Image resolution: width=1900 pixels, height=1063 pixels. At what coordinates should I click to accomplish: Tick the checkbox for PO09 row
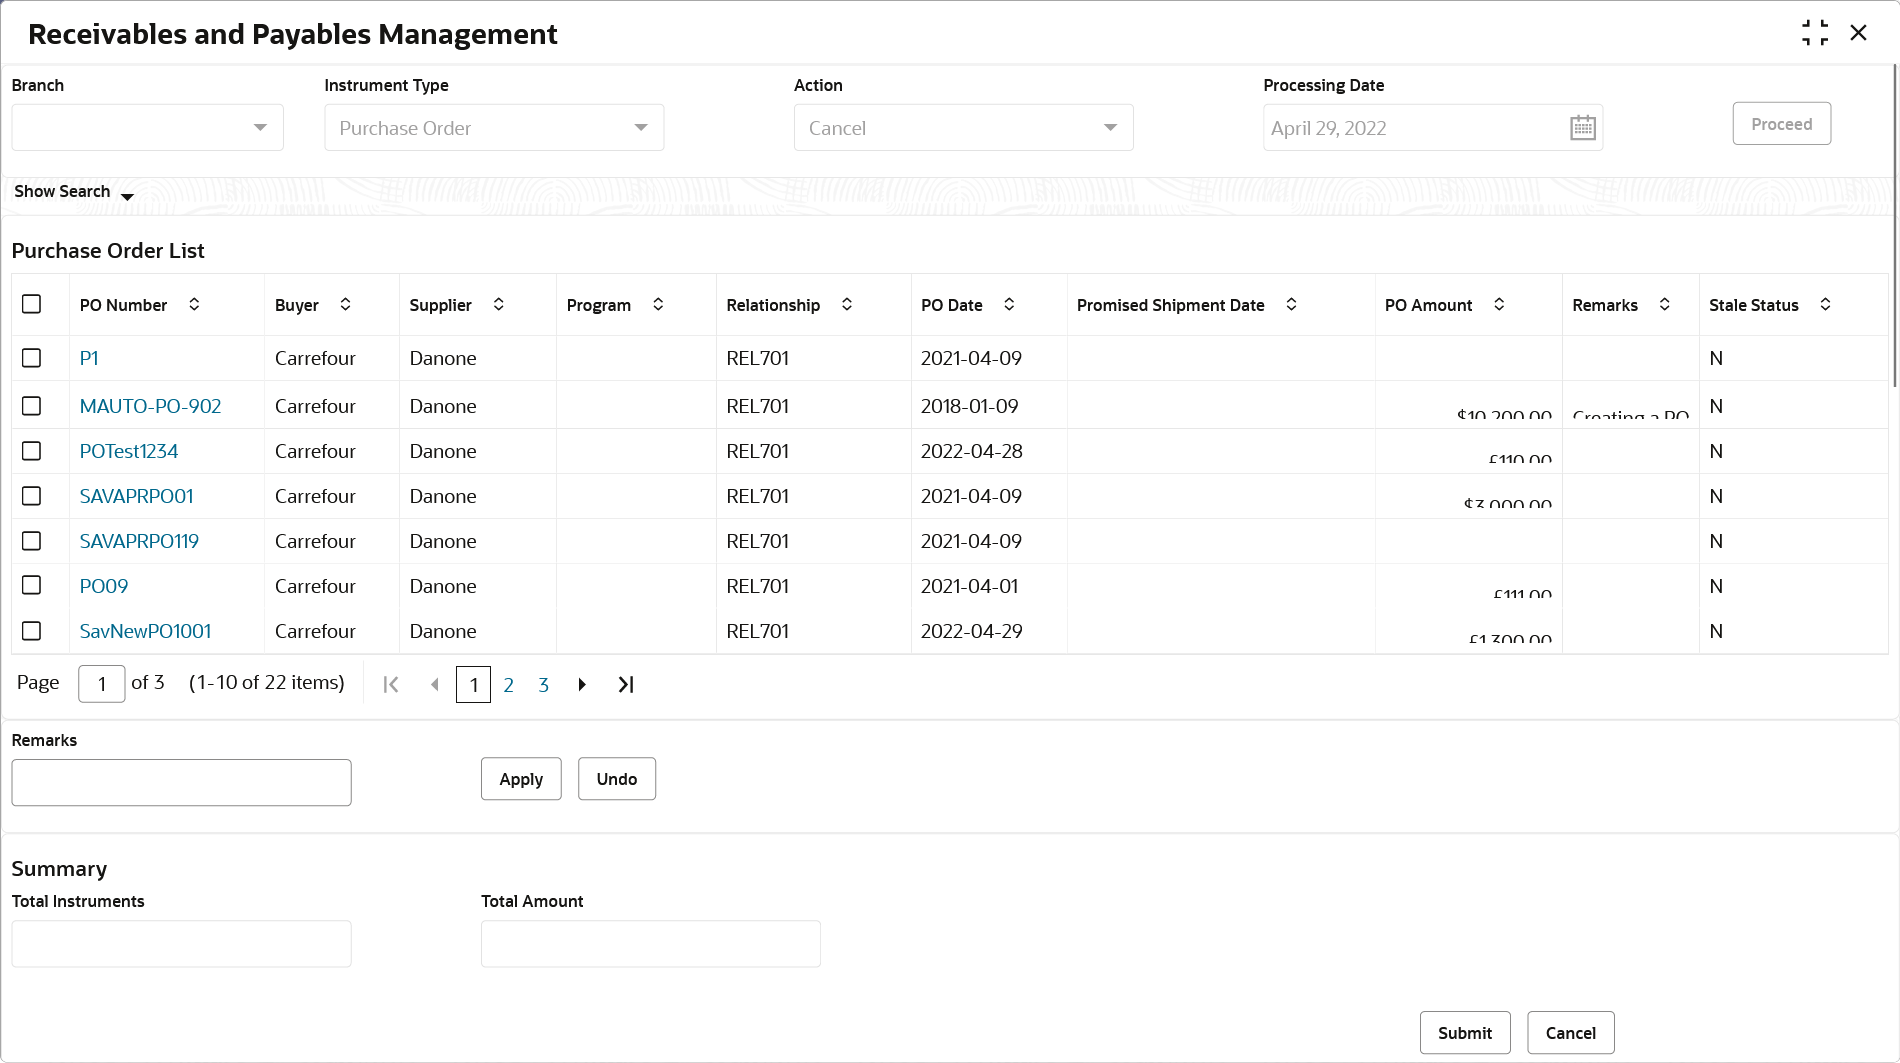click(32, 585)
